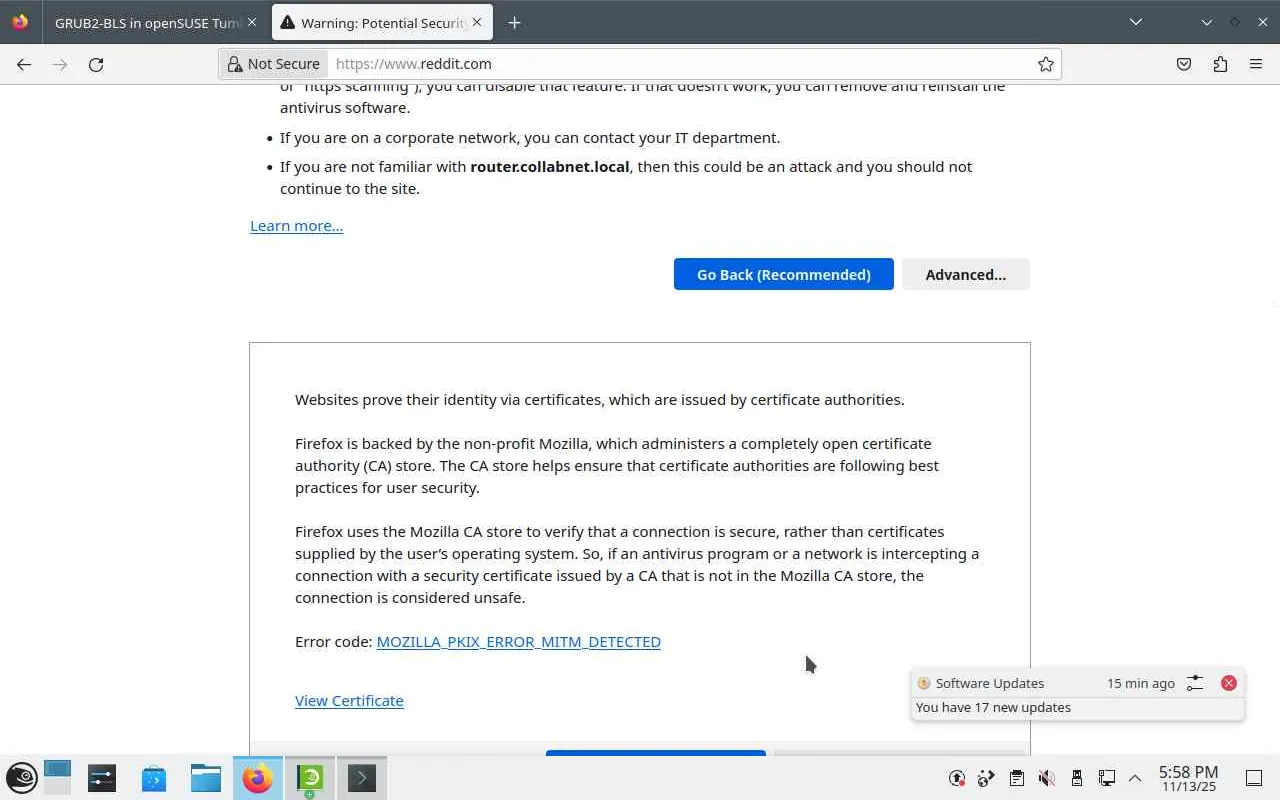This screenshot has height=800, width=1280.
Task: Open the clipboard tray icon
Action: pyautogui.click(x=1017, y=778)
